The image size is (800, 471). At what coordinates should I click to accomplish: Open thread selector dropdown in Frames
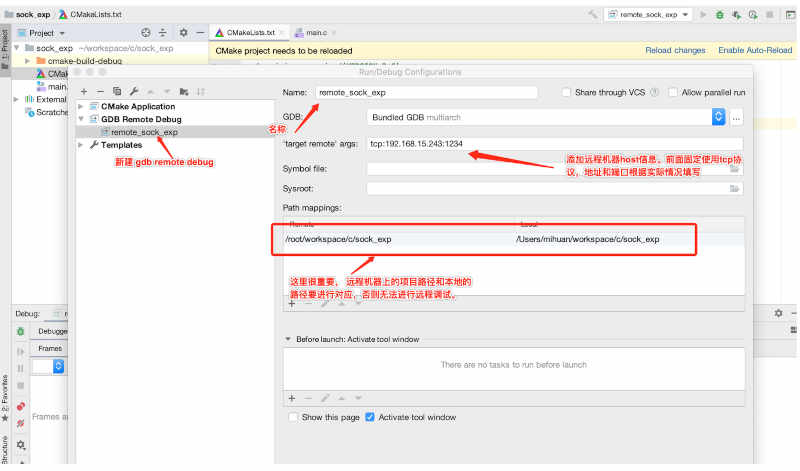click(59, 366)
